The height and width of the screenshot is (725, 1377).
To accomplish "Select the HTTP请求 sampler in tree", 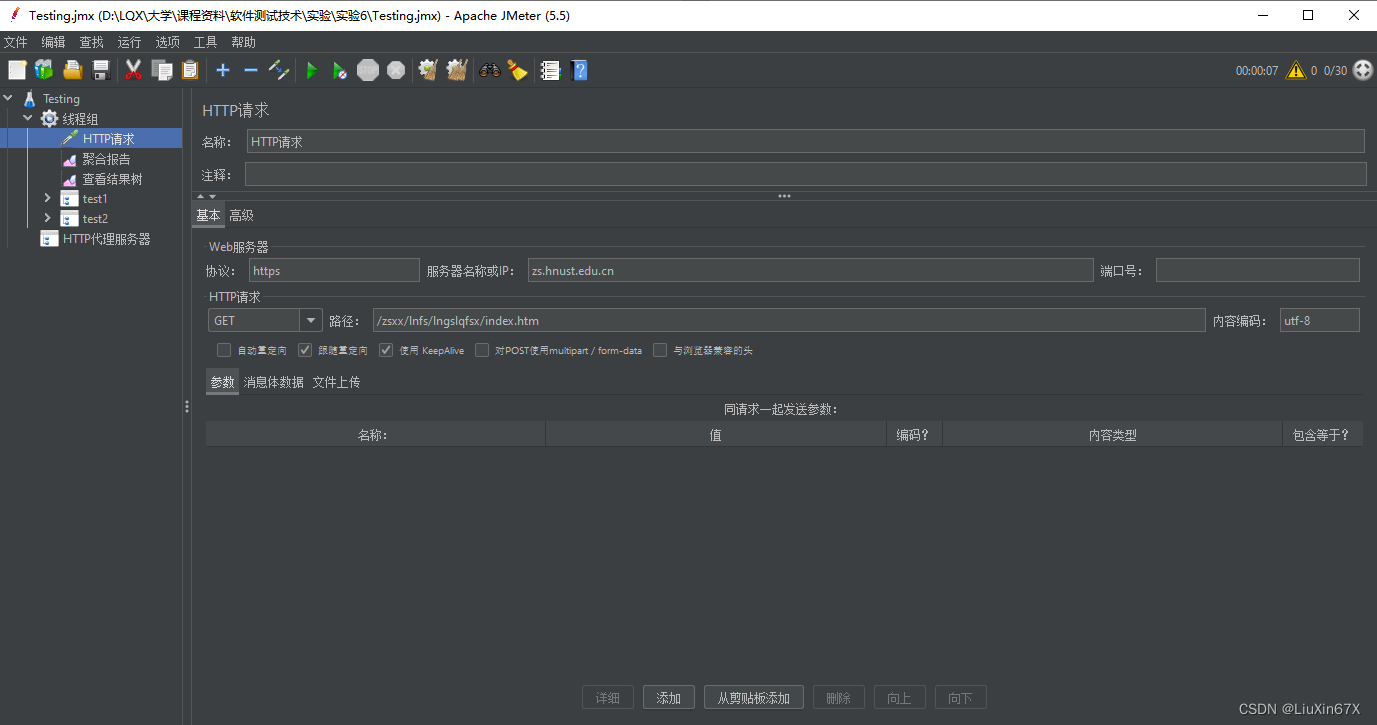I will click(x=108, y=139).
